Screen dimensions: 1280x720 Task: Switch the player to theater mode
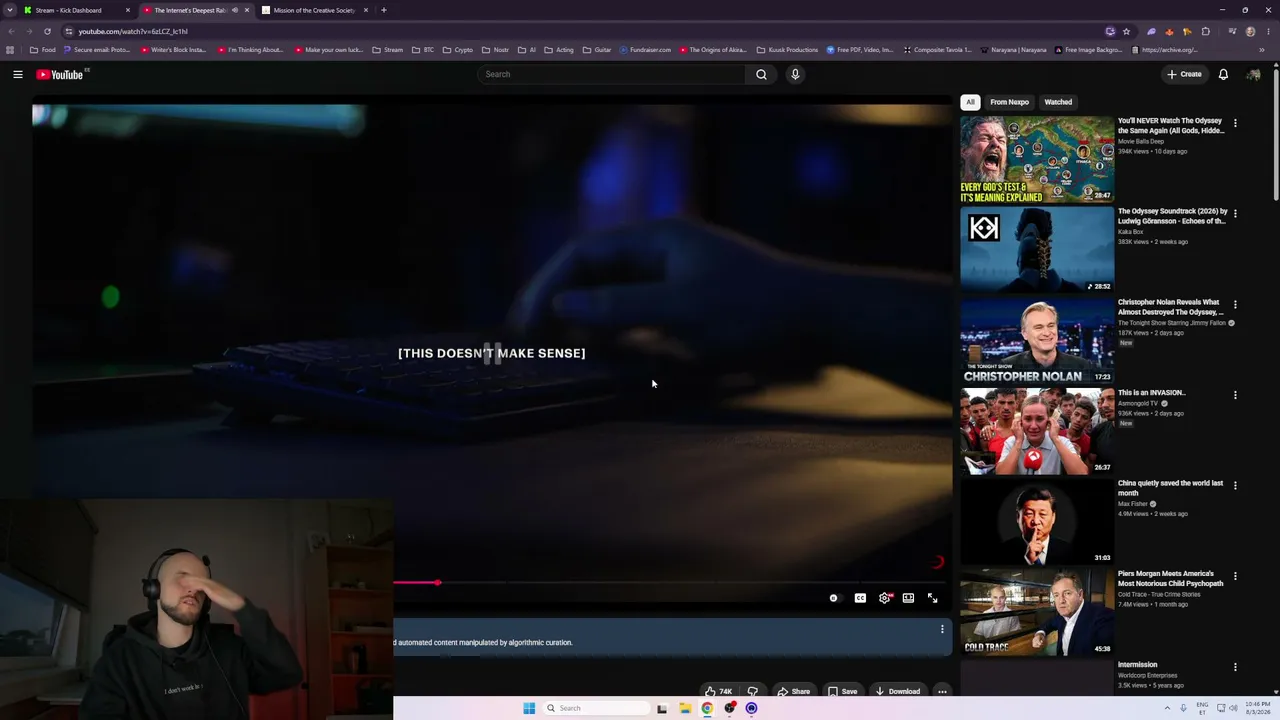pos(908,598)
